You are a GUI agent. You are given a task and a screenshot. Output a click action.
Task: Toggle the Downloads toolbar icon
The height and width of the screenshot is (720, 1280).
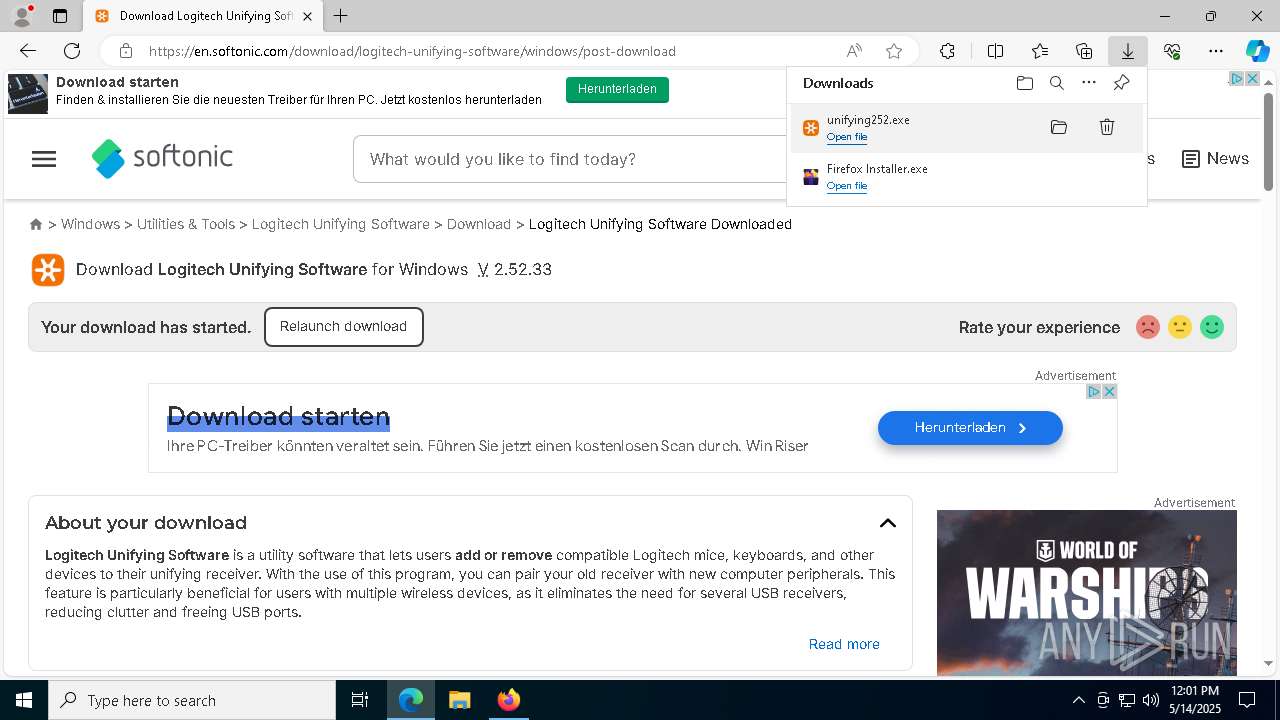click(1127, 51)
